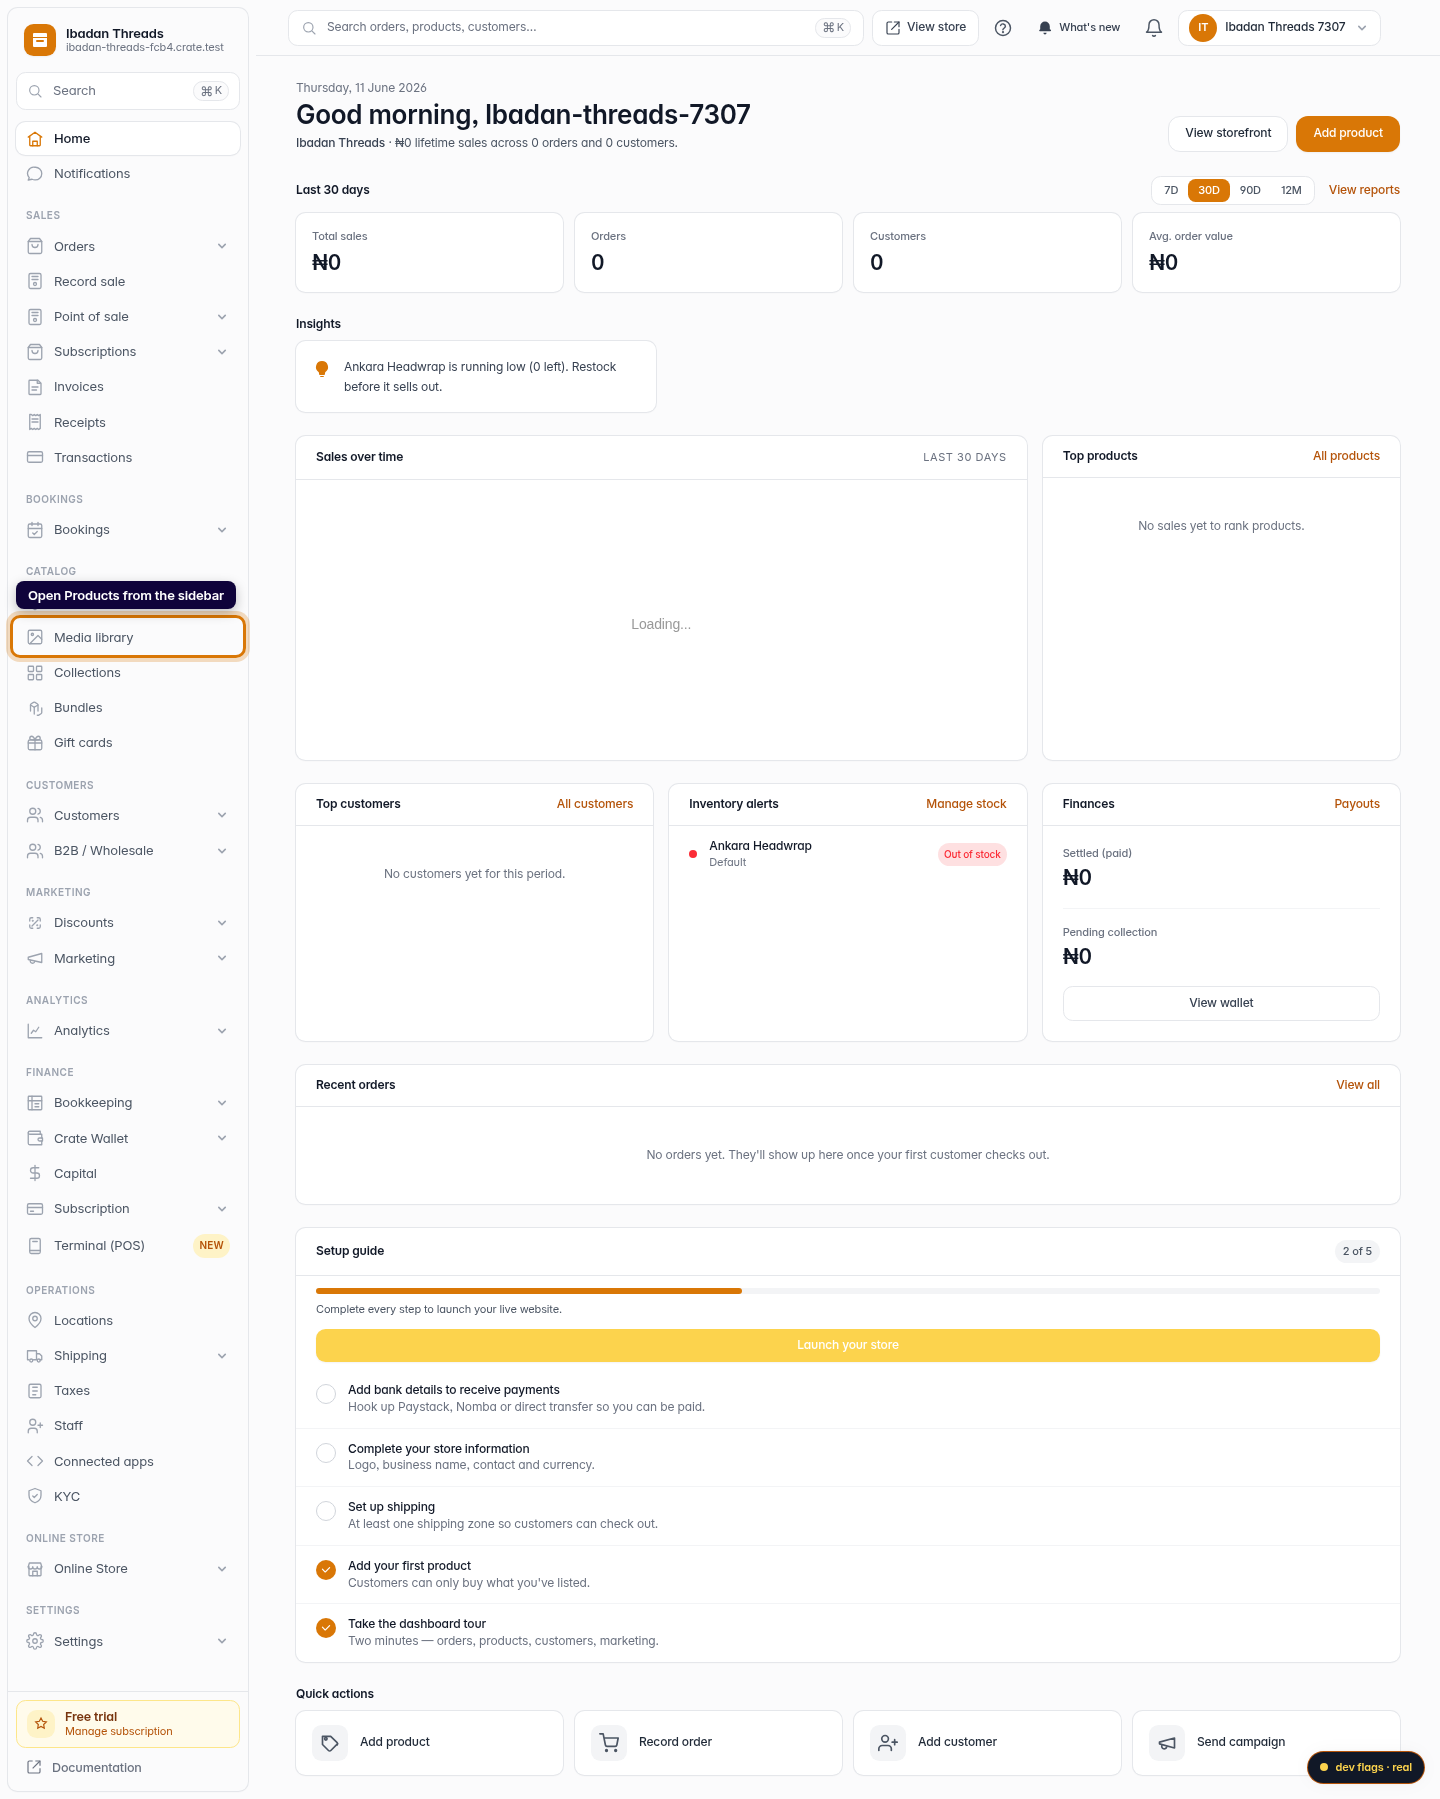Check the Complete your store information circle

pos(326,1453)
